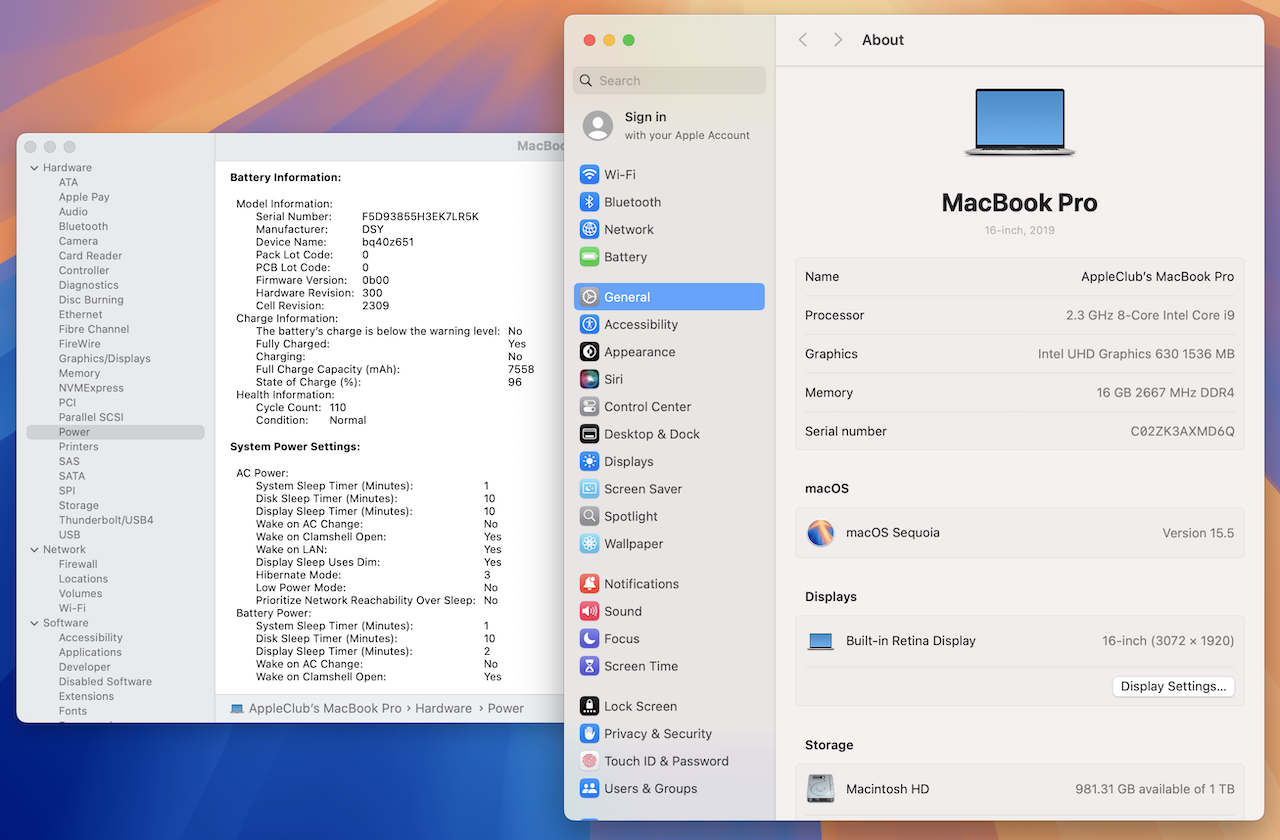Click the battery serial number F5D93855H3EK7LR5K
Screen dimensions: 1280x840
pyautogui.click(x=420, y=217)
